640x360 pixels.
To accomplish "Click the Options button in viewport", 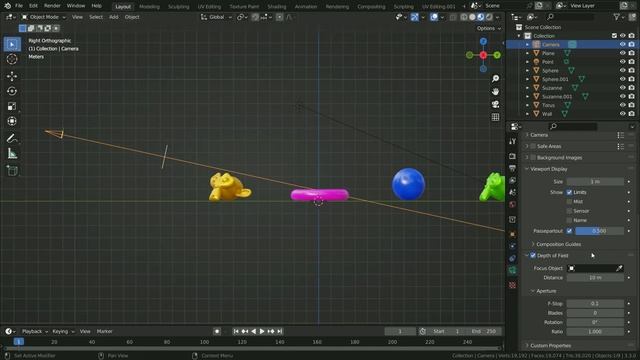I will coord(489,29).
